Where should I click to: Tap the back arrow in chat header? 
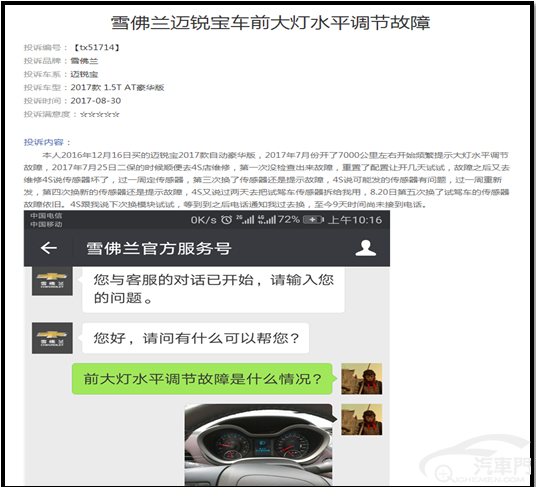pos(49,248)
